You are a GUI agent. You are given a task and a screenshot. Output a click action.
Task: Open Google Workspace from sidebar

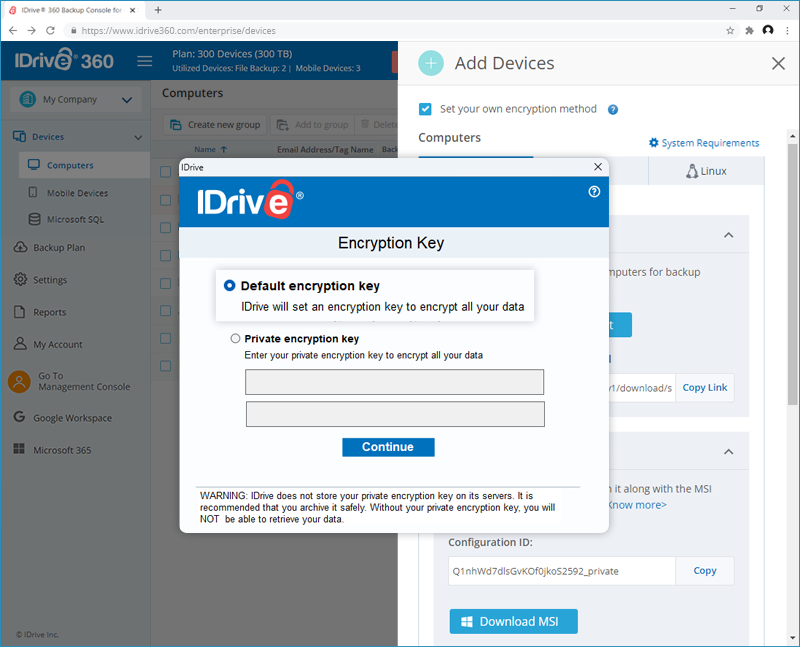click(x=72, y=418)
